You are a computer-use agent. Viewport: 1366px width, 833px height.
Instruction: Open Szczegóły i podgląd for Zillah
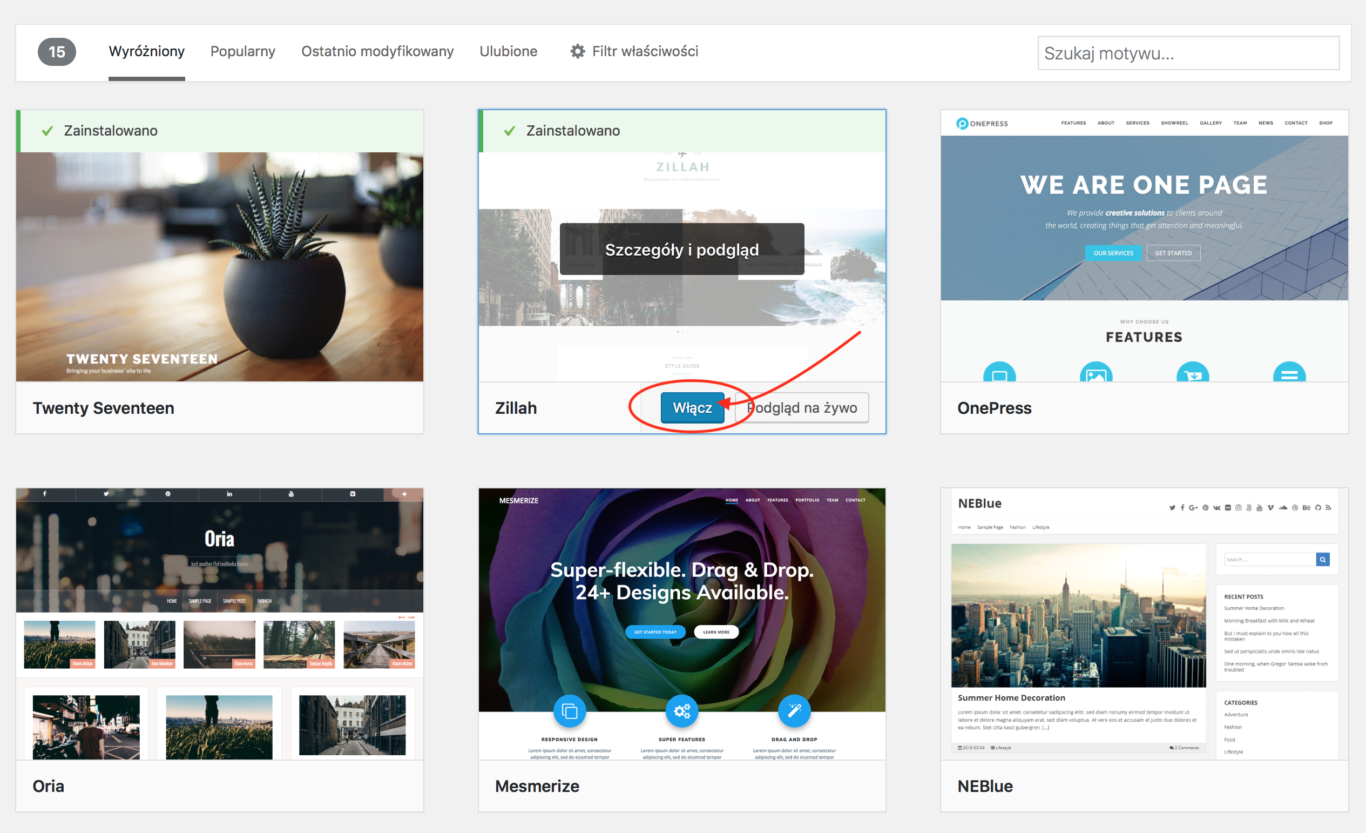click(682, 249)
